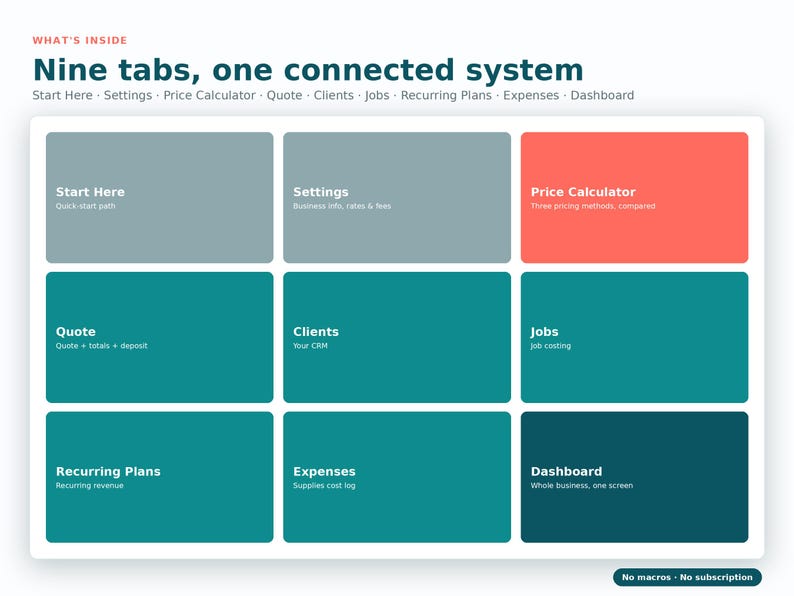The image size is (794, 596).
Task: Click 'Your CRM' text
Action: point(310,346)
